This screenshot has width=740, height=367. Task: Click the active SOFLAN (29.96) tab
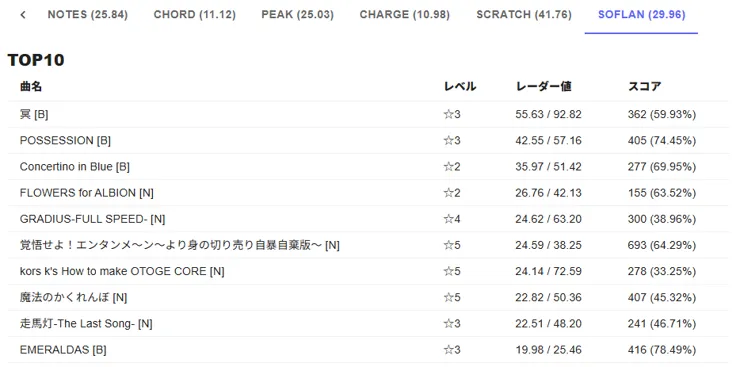click(641, 15)
